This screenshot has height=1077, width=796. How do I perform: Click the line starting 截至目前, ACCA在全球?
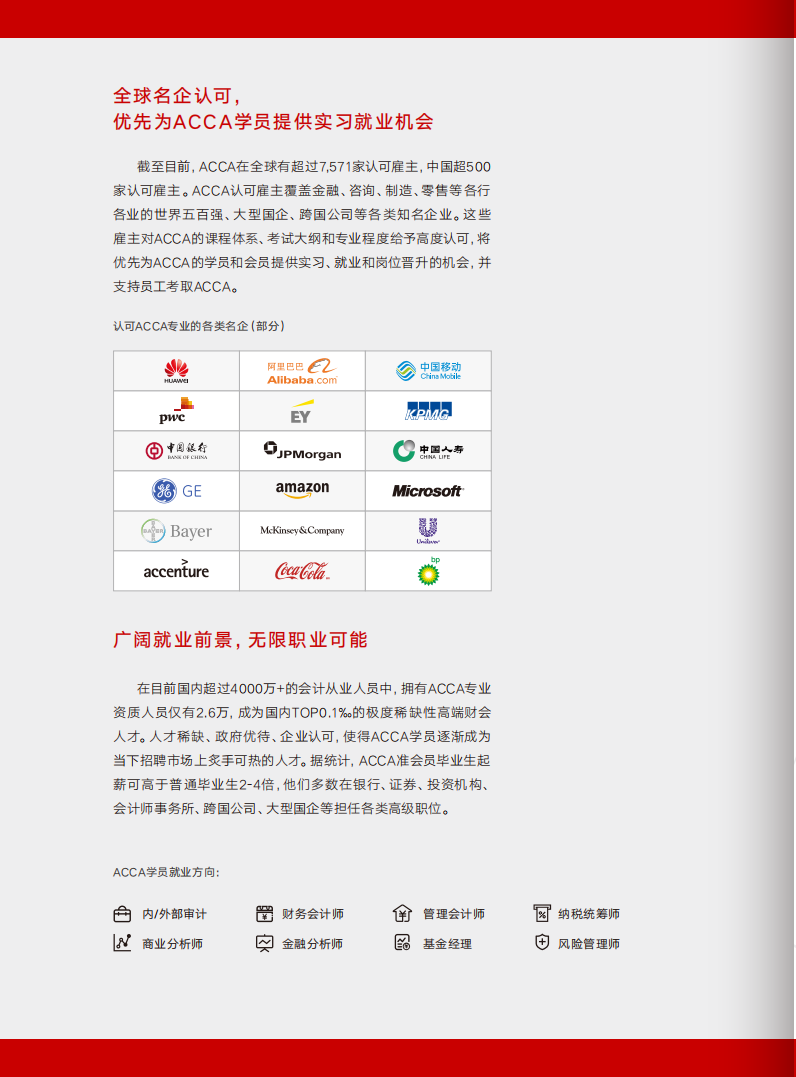314,167
